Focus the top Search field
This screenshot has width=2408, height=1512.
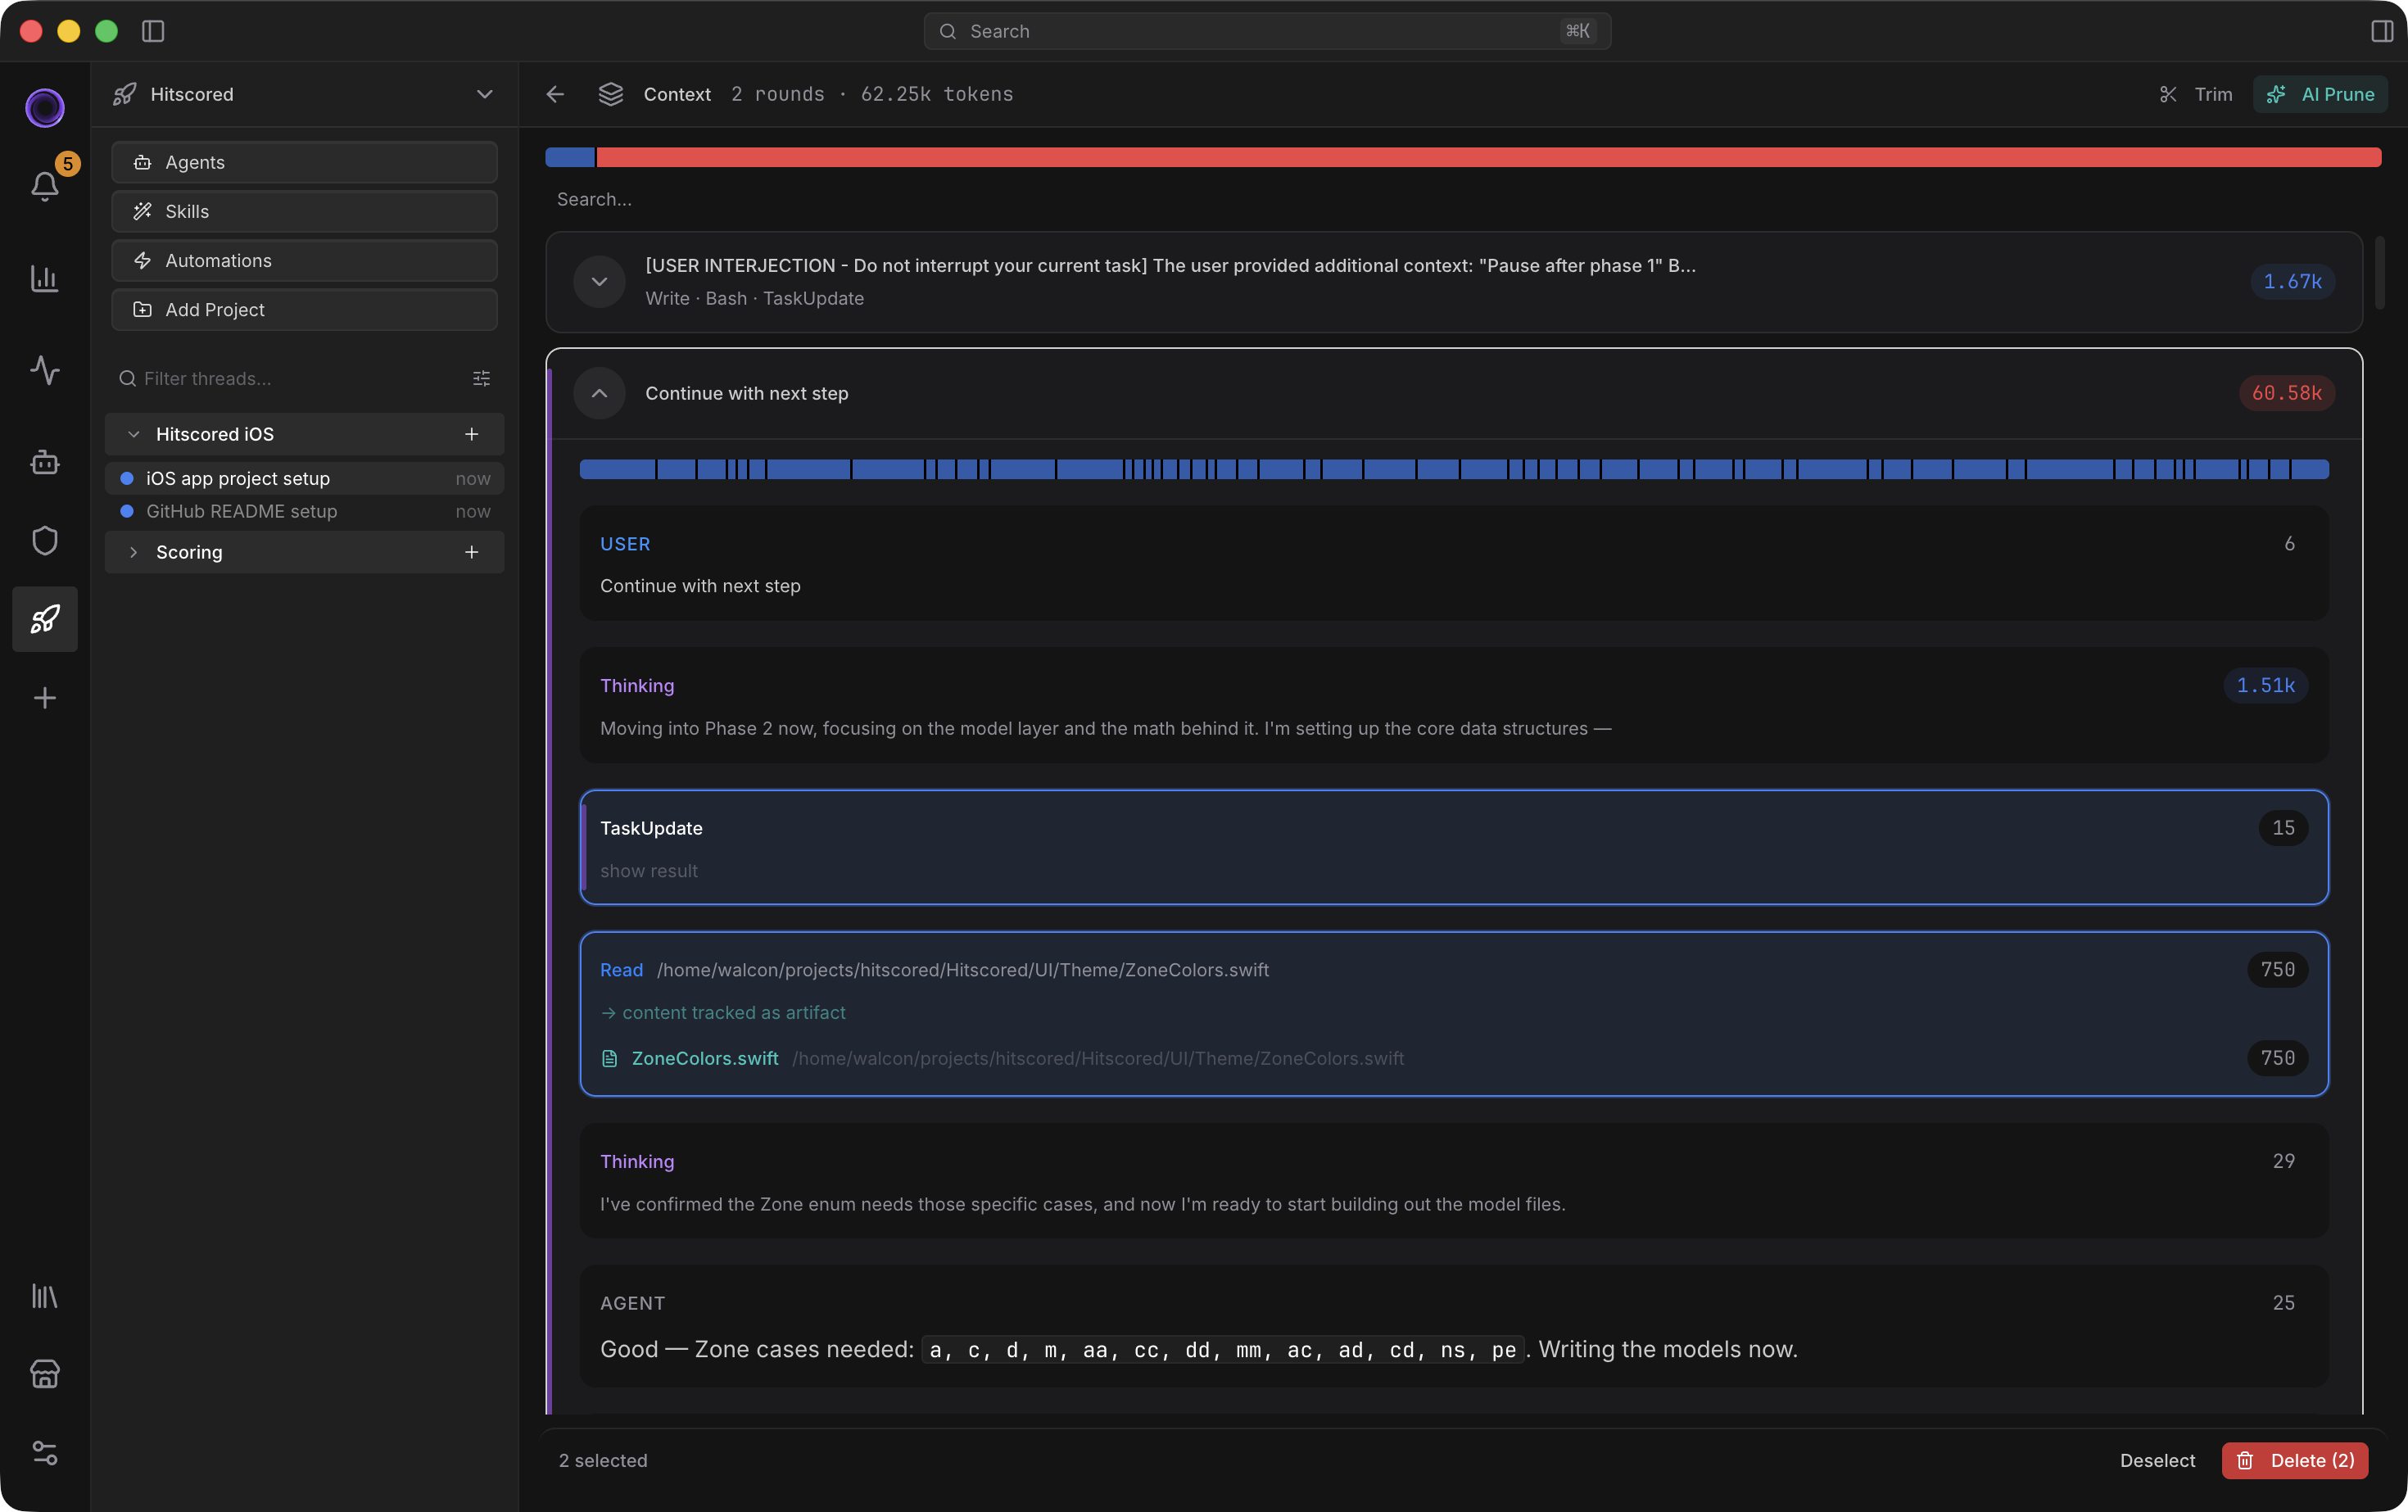click(x=1267, y=31)
